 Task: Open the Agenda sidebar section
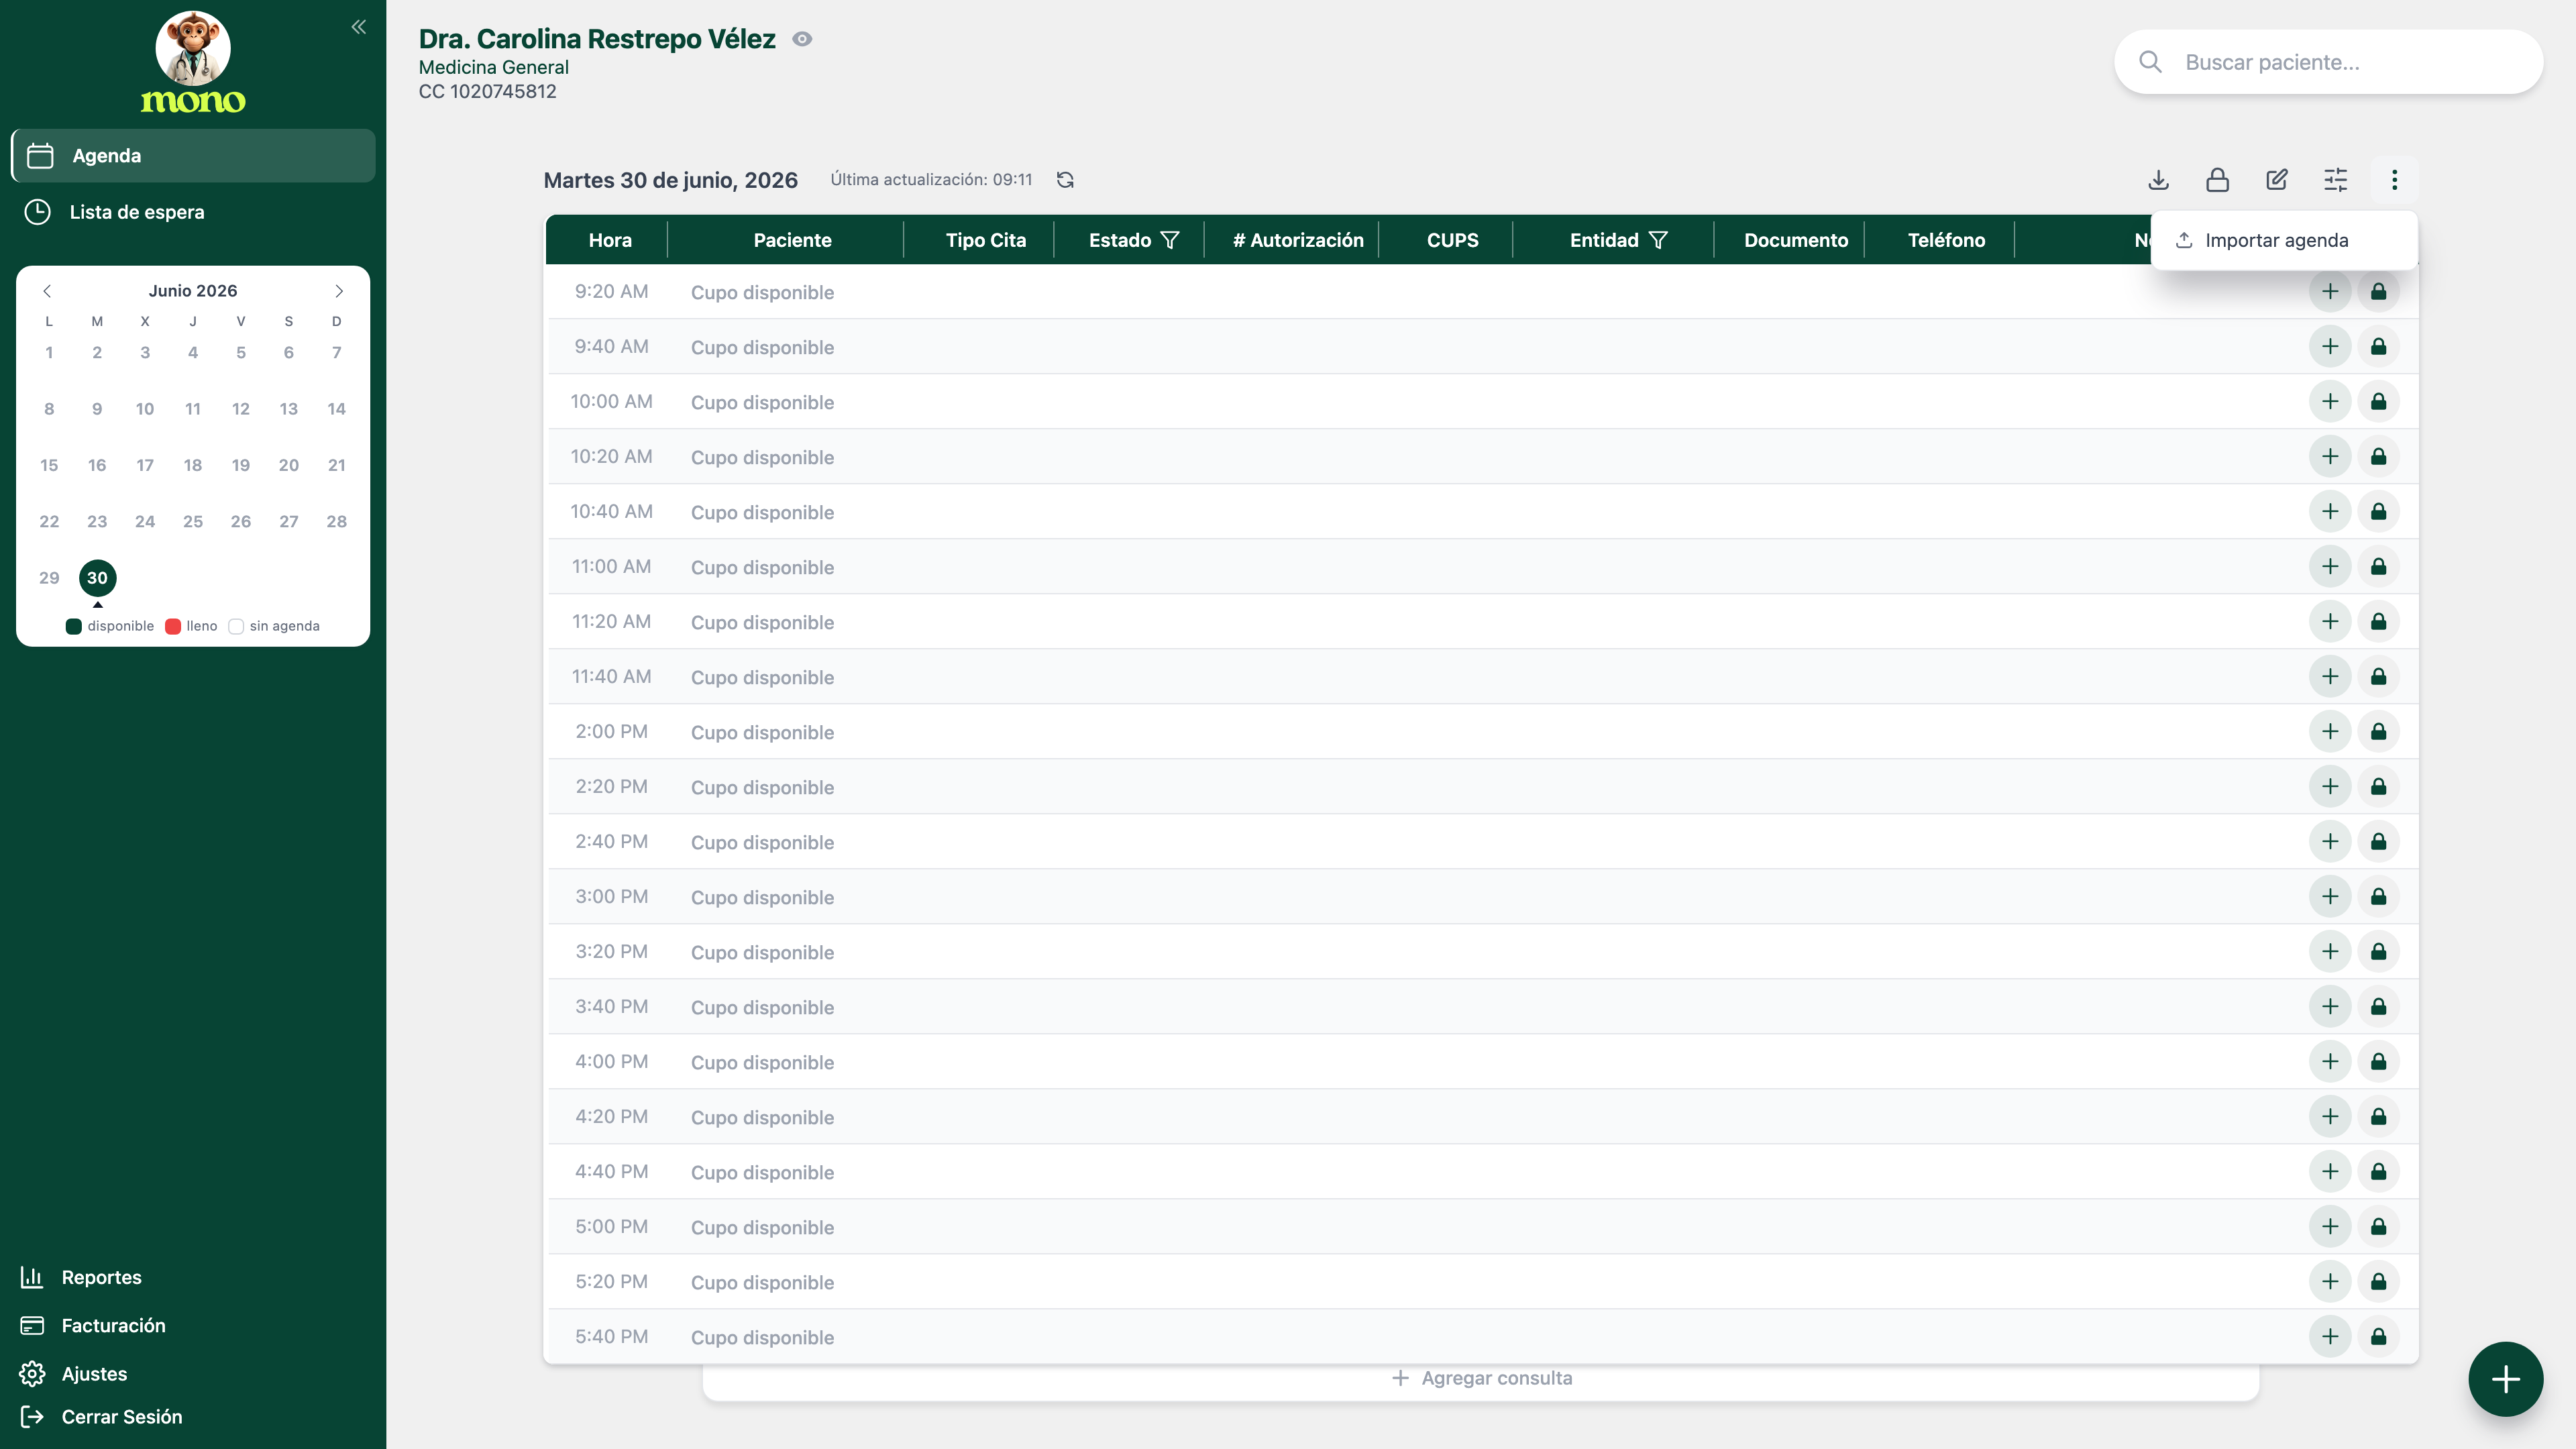[193, 156]
